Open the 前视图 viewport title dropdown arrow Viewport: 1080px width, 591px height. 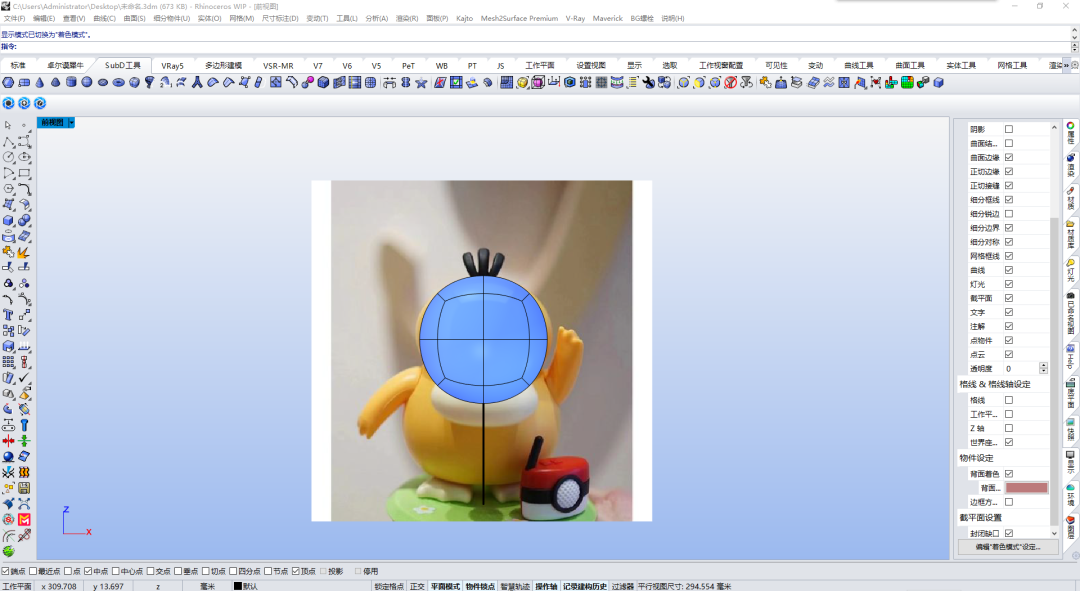[x=71, y=123]
